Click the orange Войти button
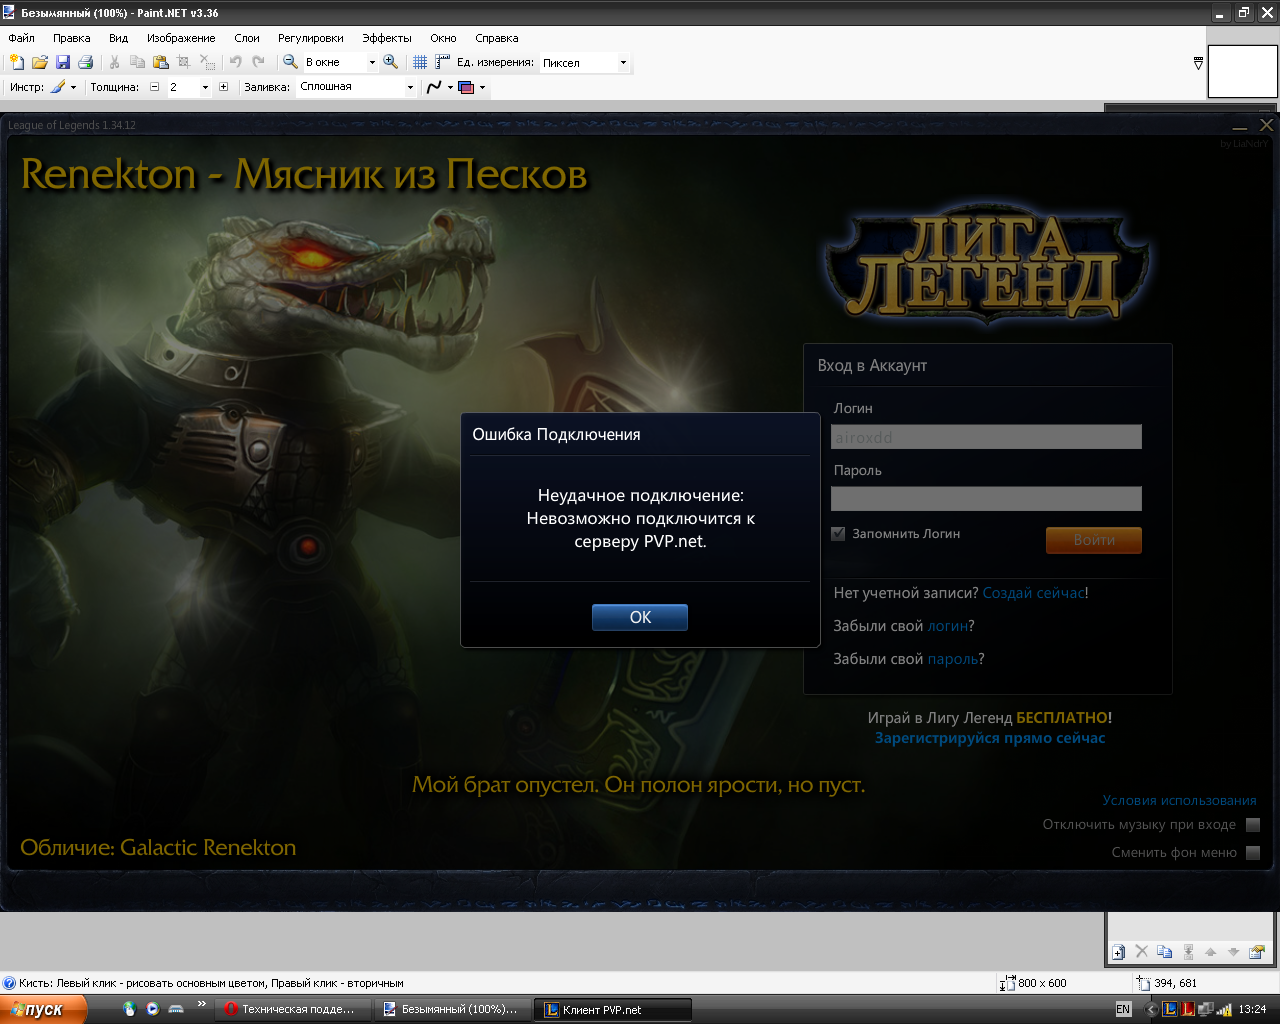The height and width of the screenshot is (1024, 1280). tap(1094, 540)
